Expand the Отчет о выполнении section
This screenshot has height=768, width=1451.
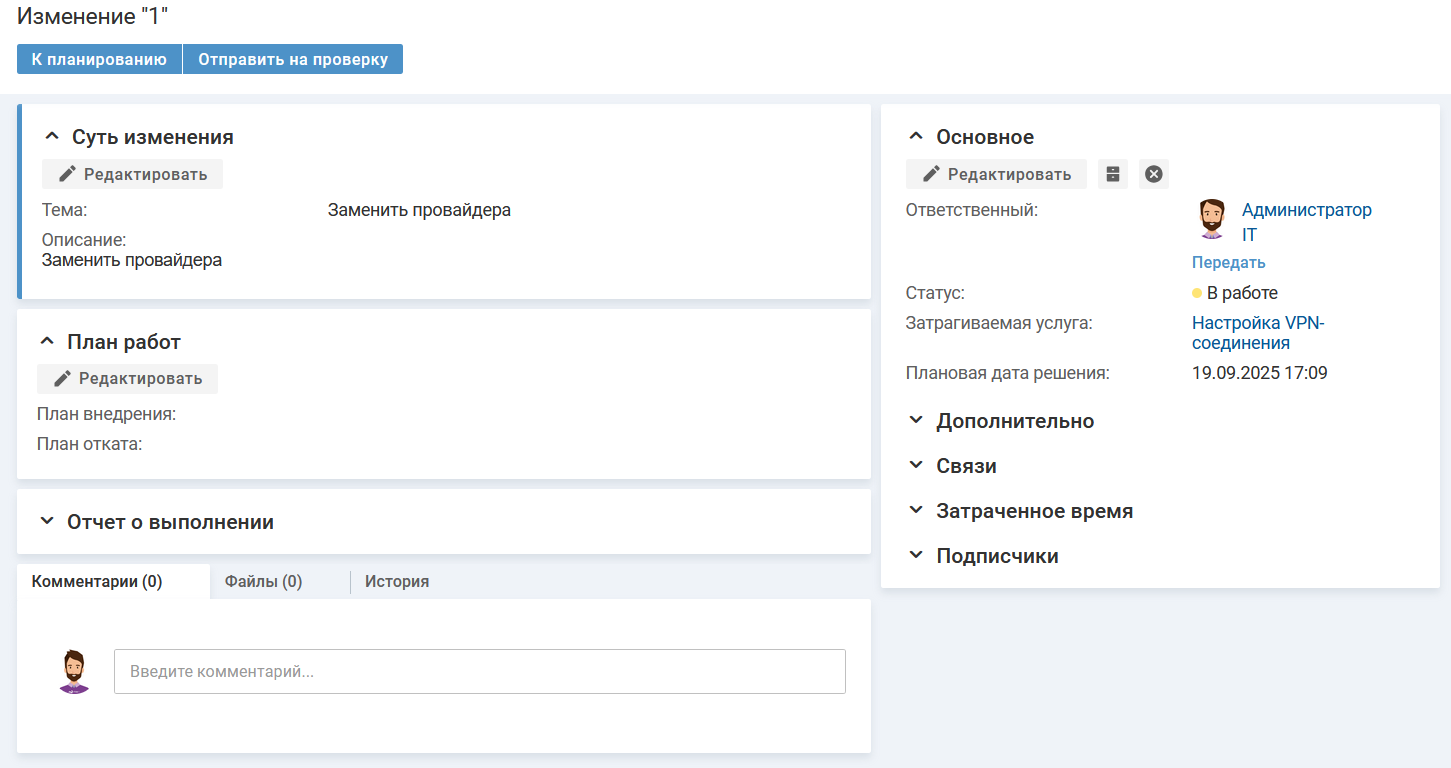(x=47, y=522)
